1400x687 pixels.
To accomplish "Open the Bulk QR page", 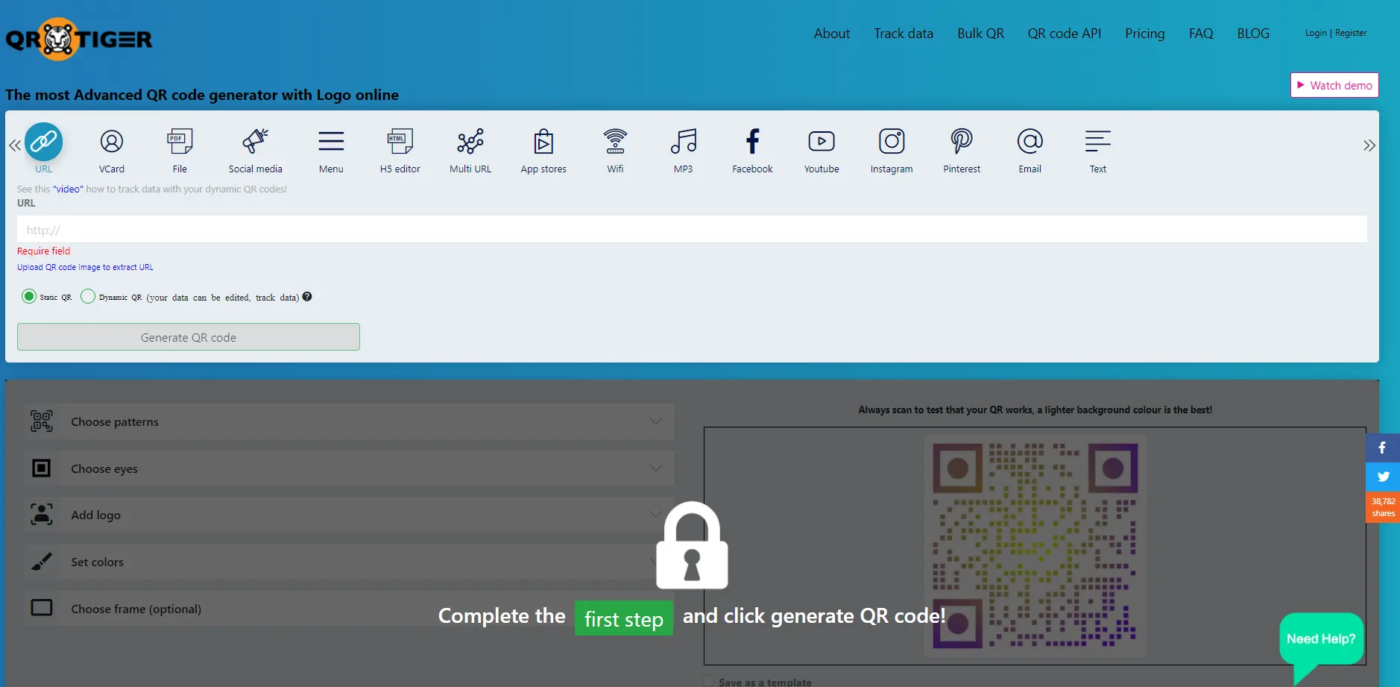I will 980,33.
